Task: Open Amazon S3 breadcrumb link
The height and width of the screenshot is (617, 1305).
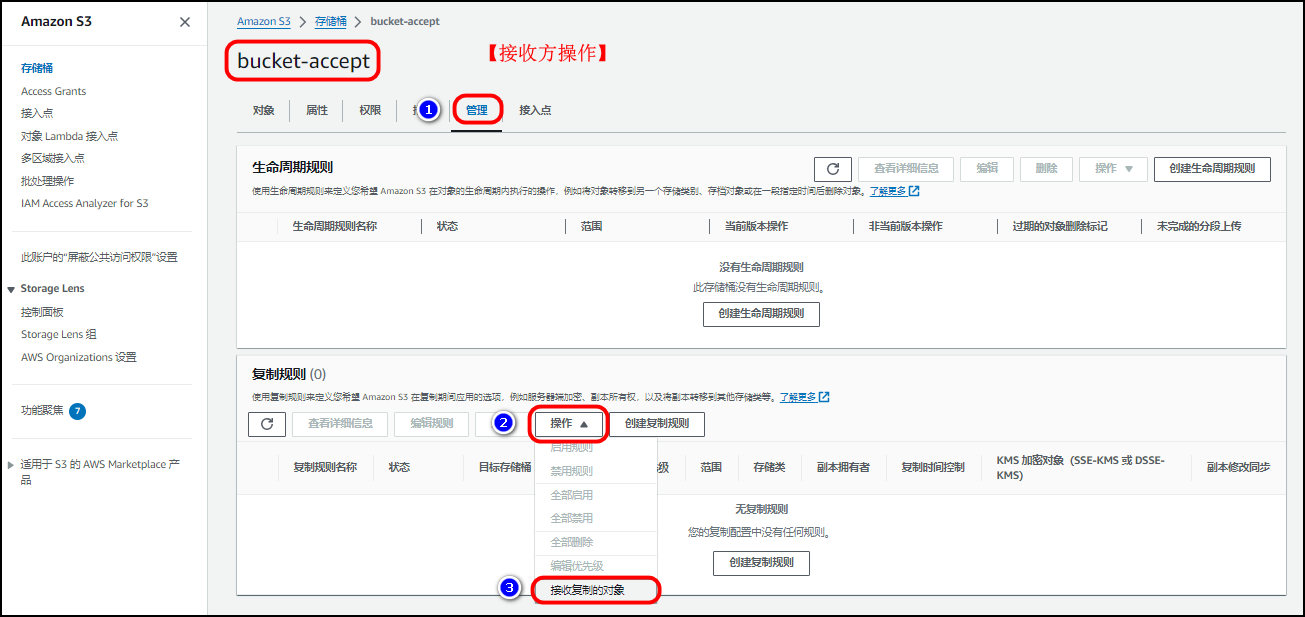Action: pos(264,21)
